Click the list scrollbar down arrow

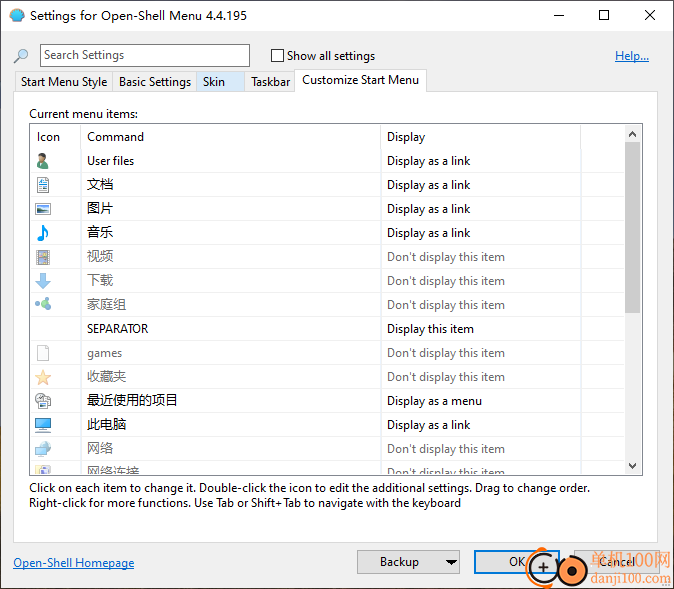632,466
